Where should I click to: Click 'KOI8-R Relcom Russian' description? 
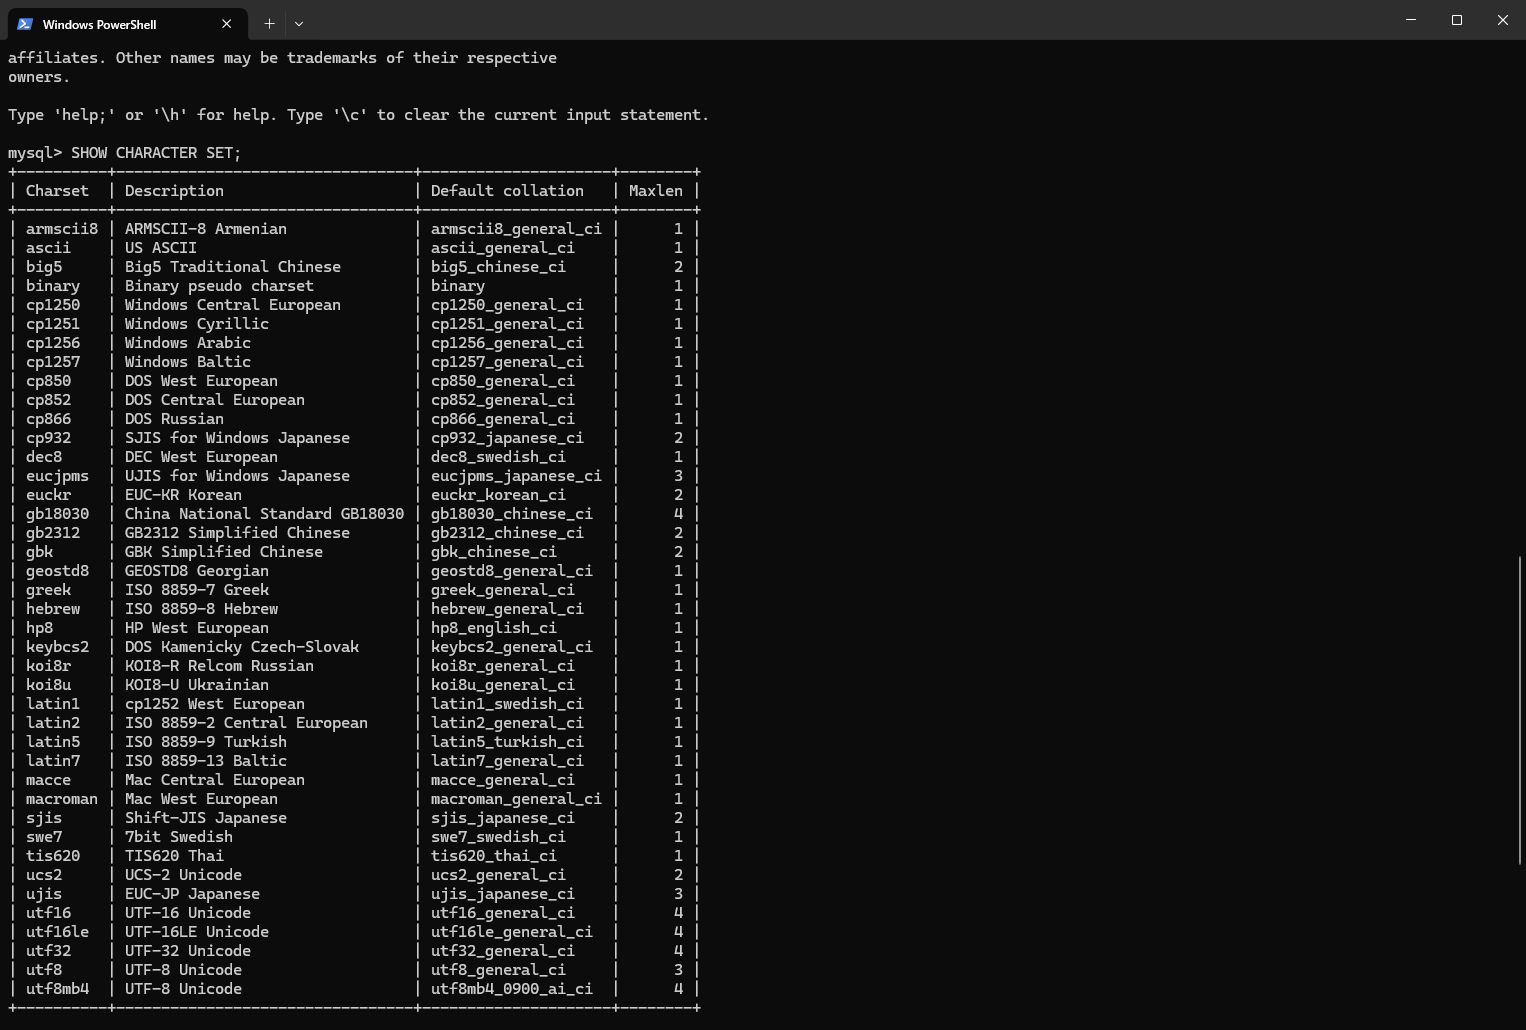[219, 666]
